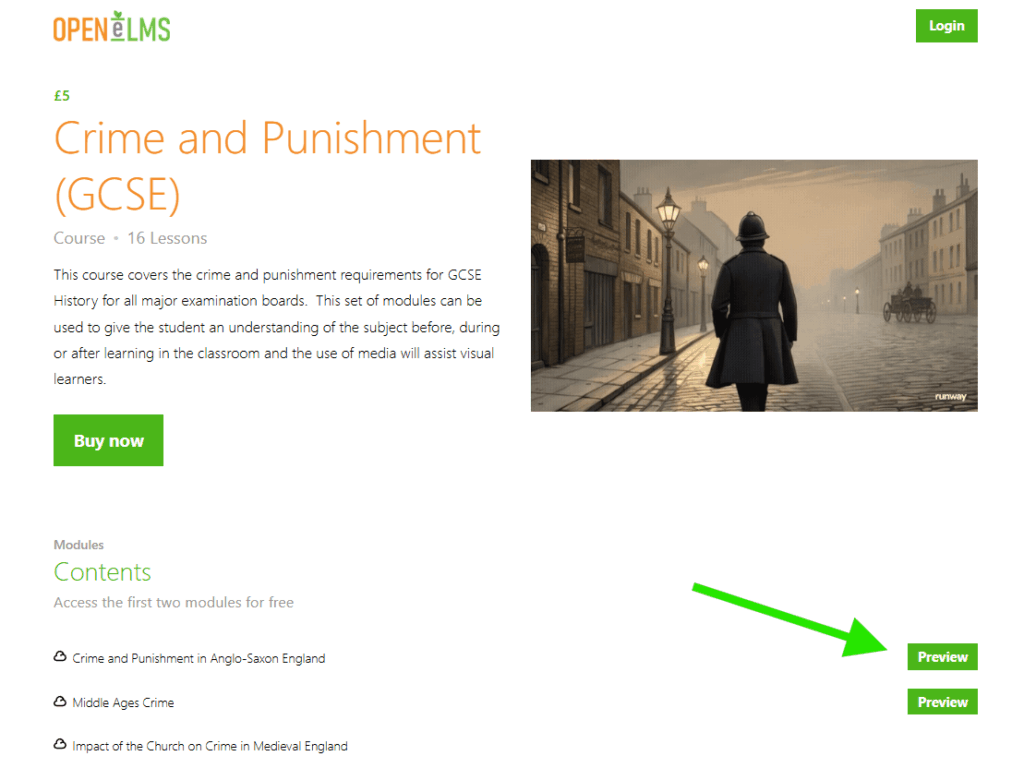Preview the Anglo-Saxon England module

pos(942,657)
